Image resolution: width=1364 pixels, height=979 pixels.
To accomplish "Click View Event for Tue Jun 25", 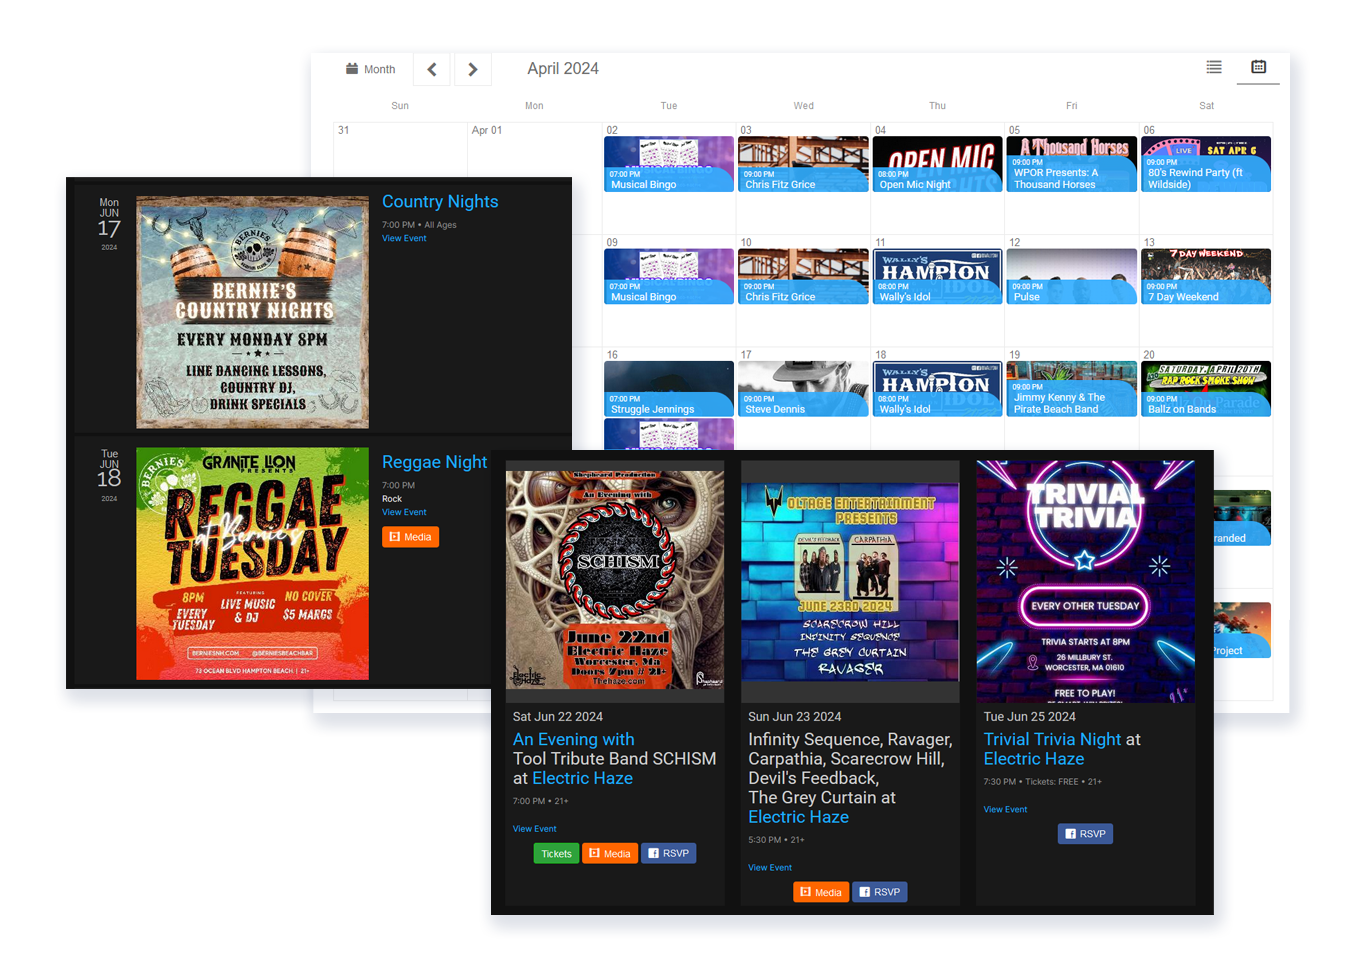I will [x=1005, y=810].
